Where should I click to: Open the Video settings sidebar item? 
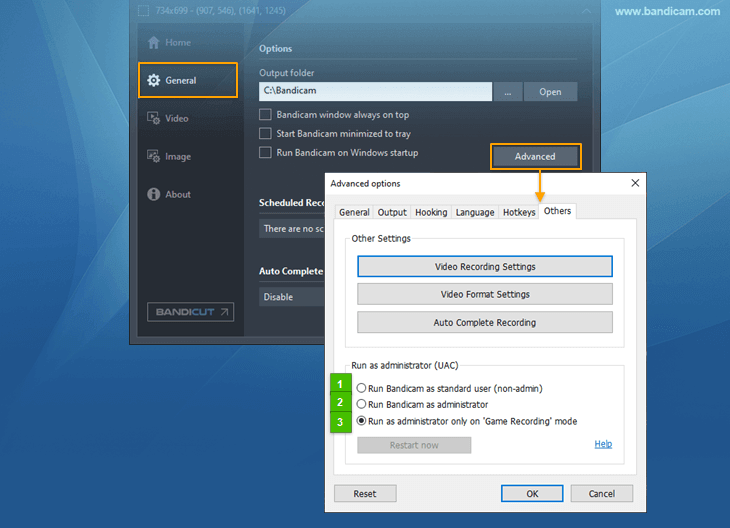[169, 118]
